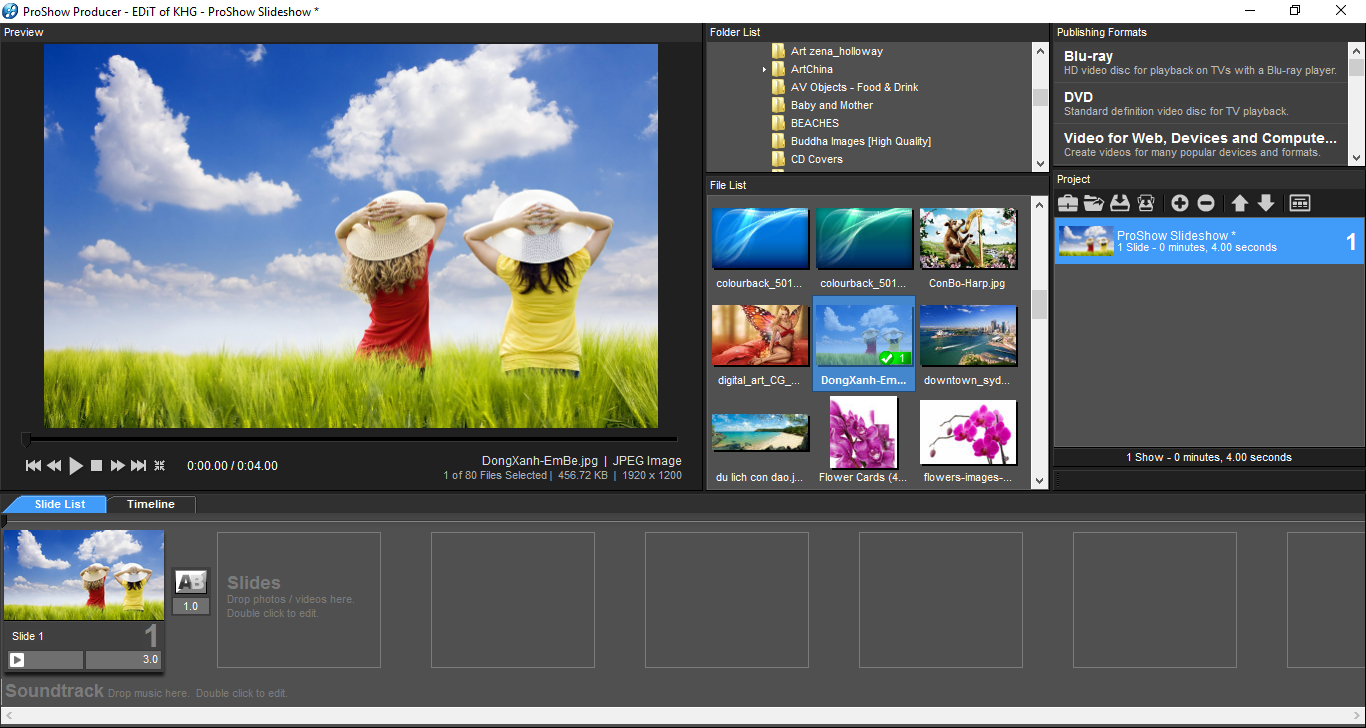The height and width of the screenshot is (728, 1366).
Task: Move show up with the up arrow
Action: pos(1240,203)
